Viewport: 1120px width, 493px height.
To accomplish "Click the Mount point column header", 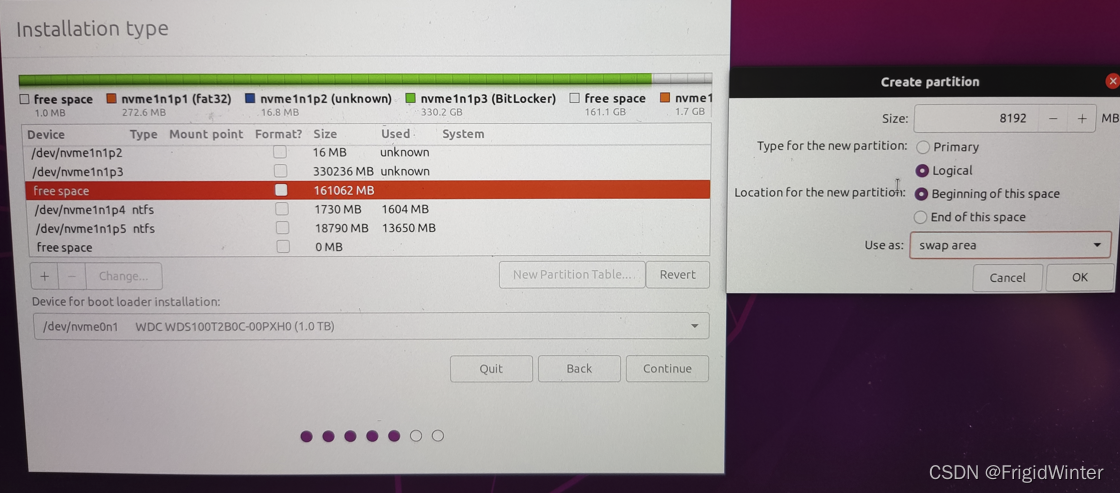I will click(206, 134).
